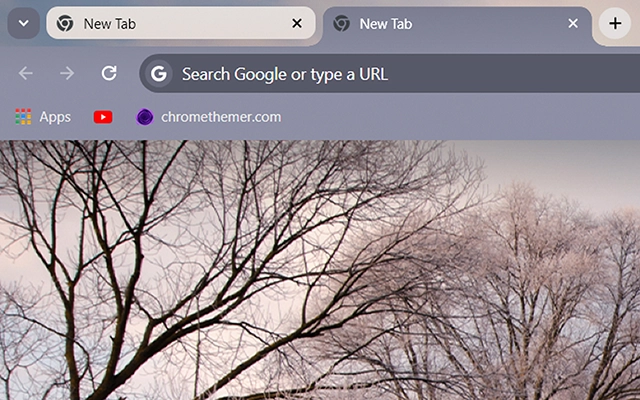The height and width of the screenshot is (400, 640).
Task: Go back using the left arrow
Action: [x=26, y=73]
